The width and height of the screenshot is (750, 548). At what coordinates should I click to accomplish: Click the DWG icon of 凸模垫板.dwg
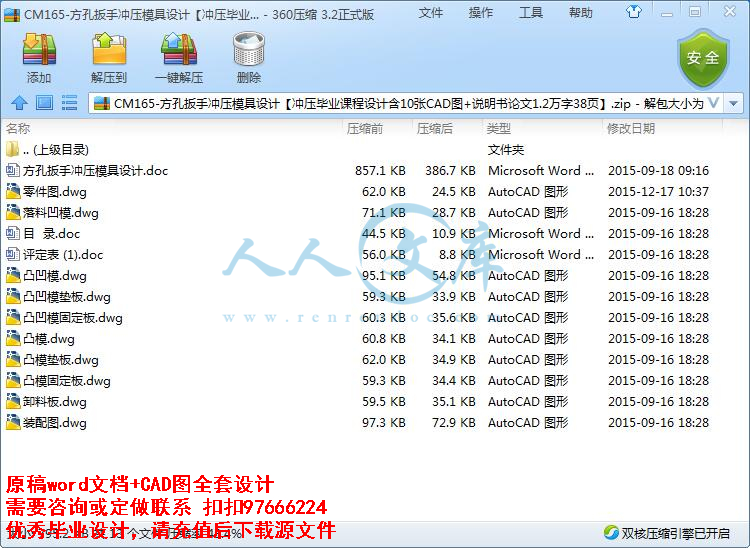click(13, 359)
